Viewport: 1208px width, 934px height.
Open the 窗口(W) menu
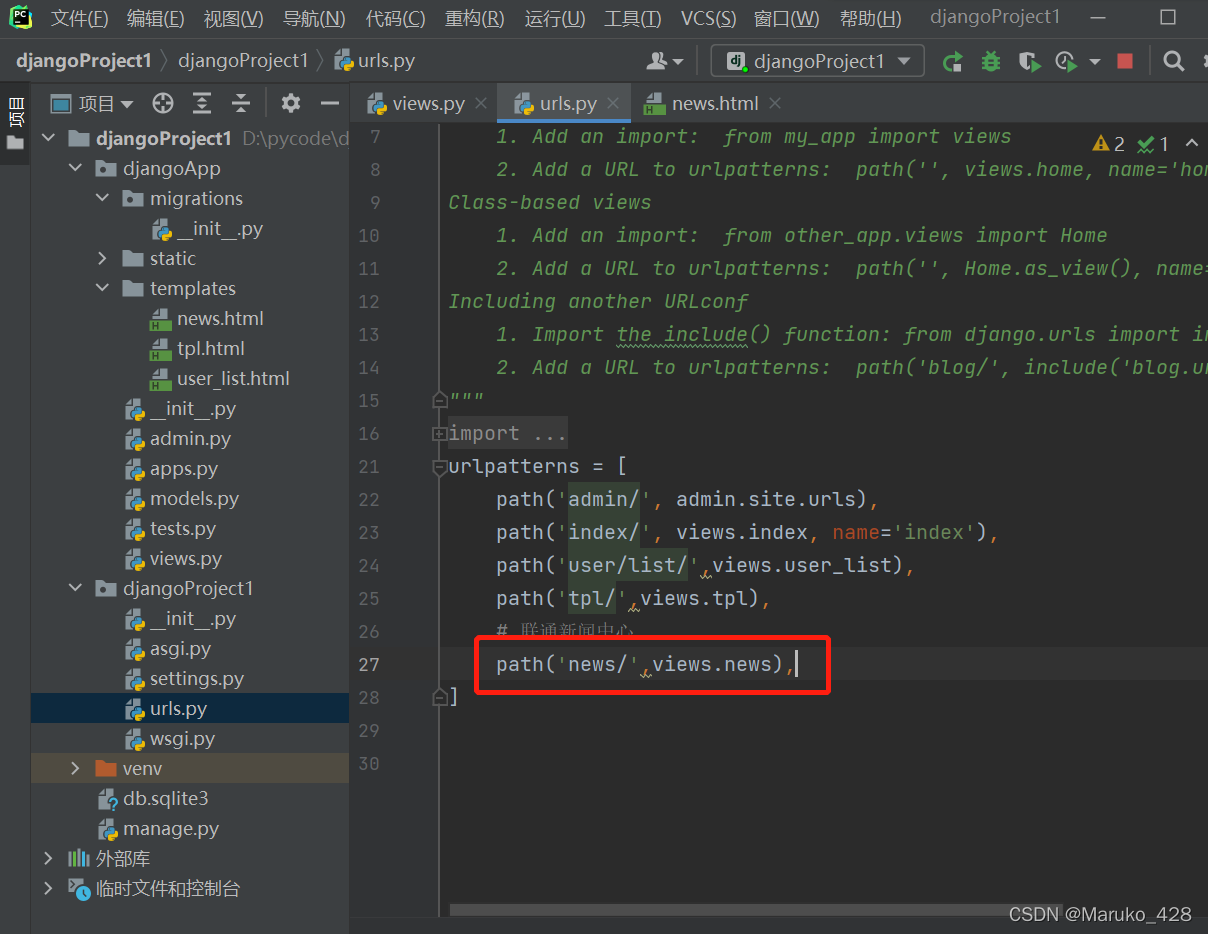coord(787,18)
